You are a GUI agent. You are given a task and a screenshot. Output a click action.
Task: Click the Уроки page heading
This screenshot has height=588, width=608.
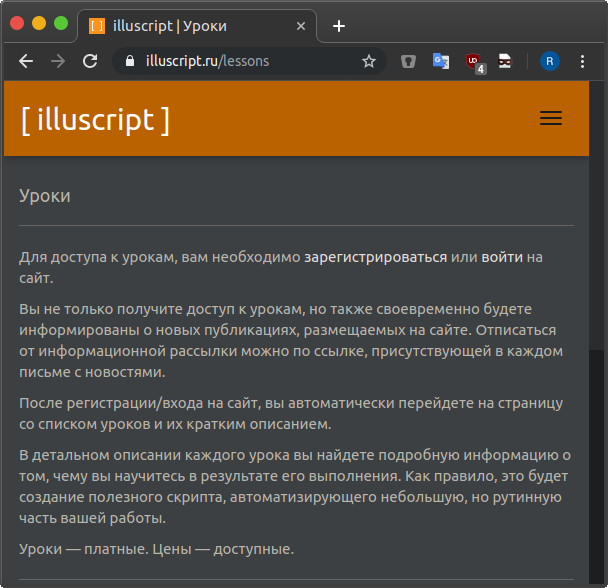(45, 195)
